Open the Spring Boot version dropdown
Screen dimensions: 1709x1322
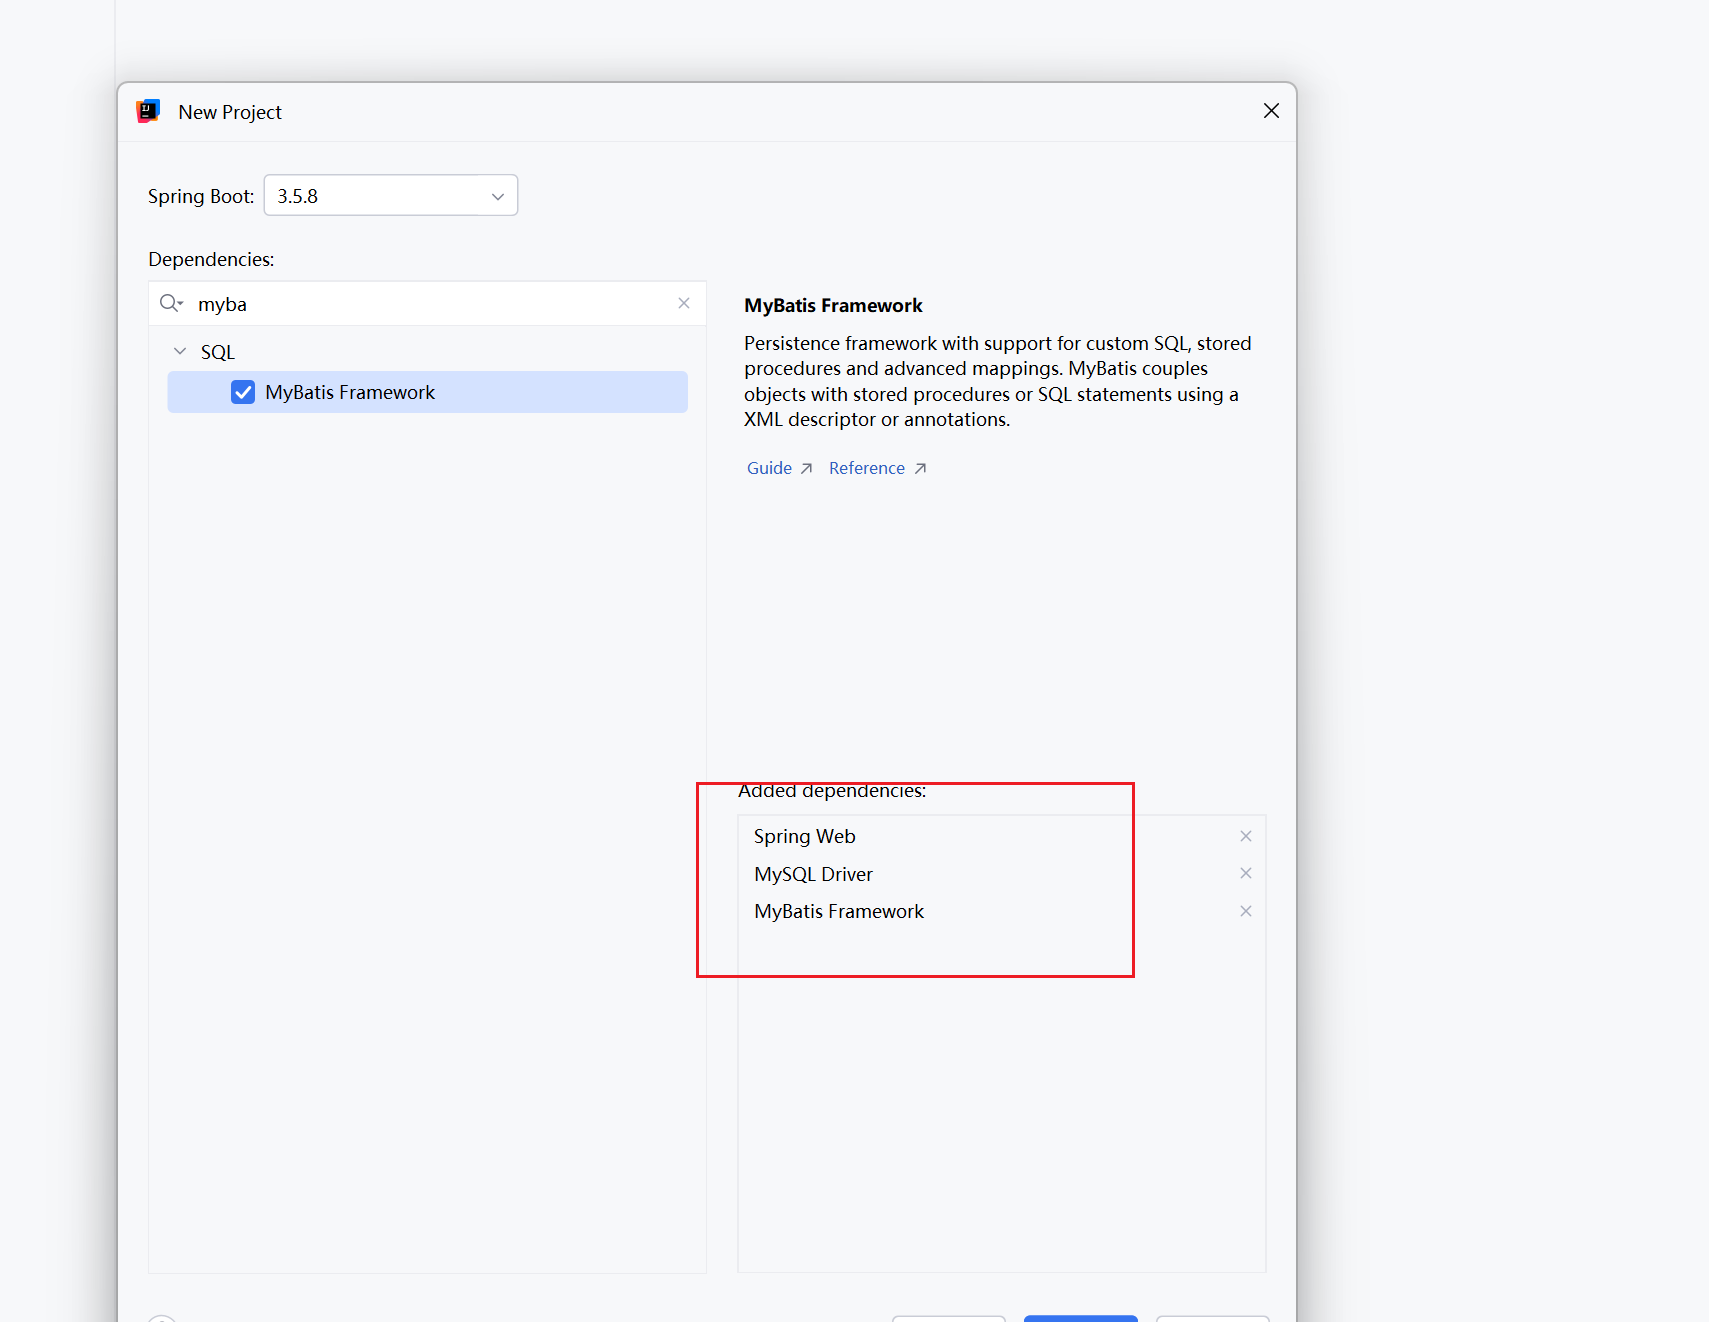pos(391,196)
